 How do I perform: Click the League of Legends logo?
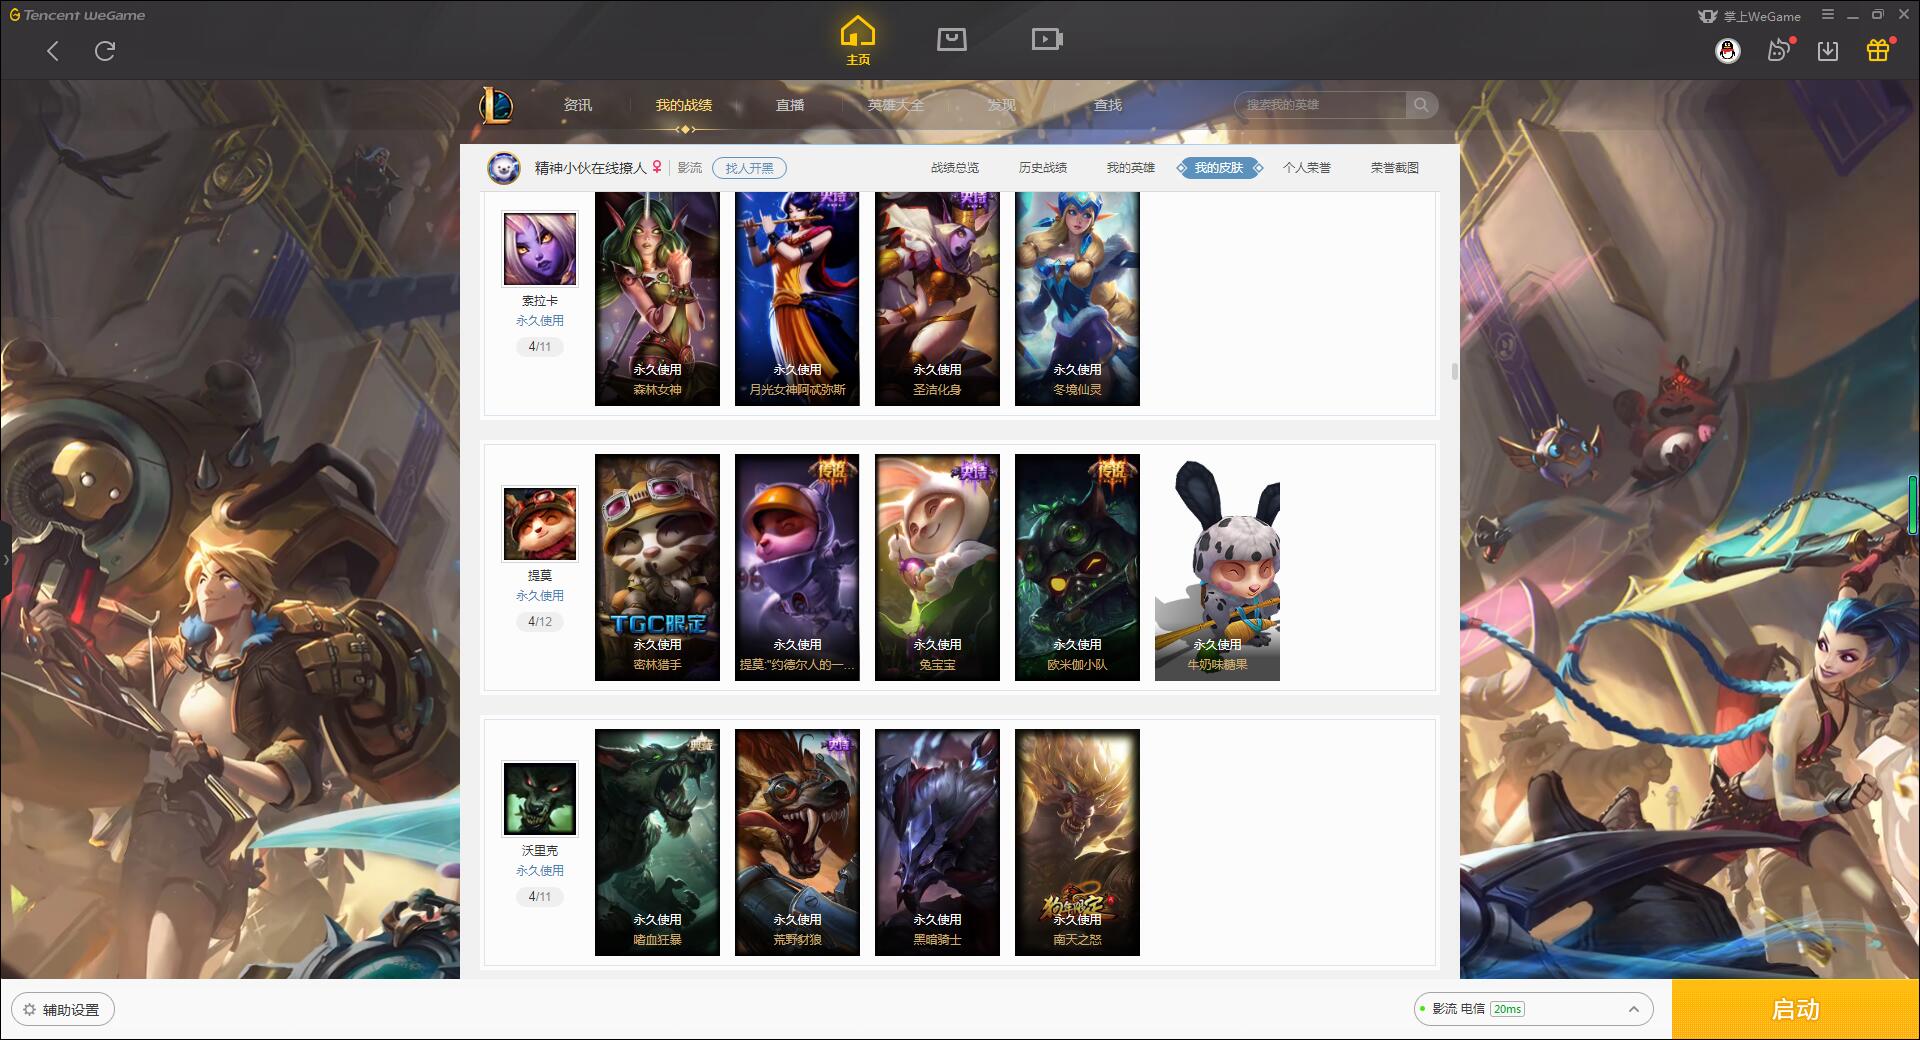pos(496,105)
